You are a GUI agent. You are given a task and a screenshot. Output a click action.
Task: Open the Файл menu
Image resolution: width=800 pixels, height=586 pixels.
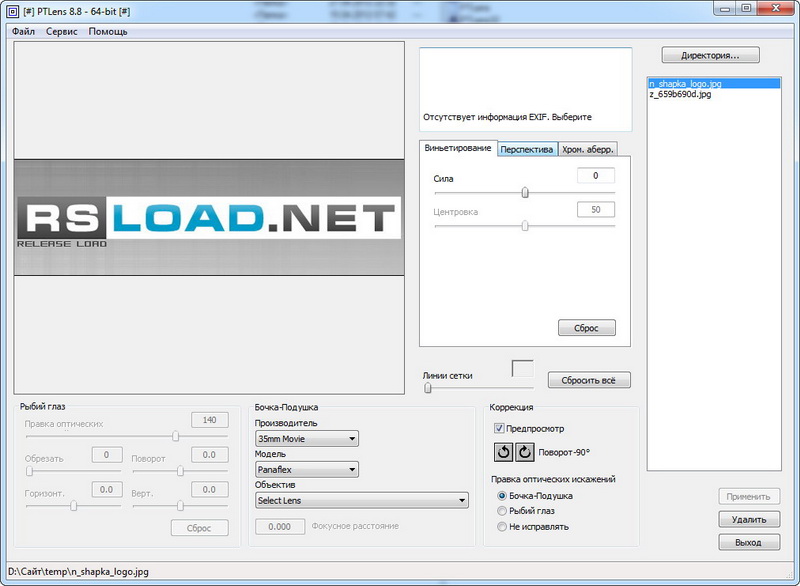23,32
